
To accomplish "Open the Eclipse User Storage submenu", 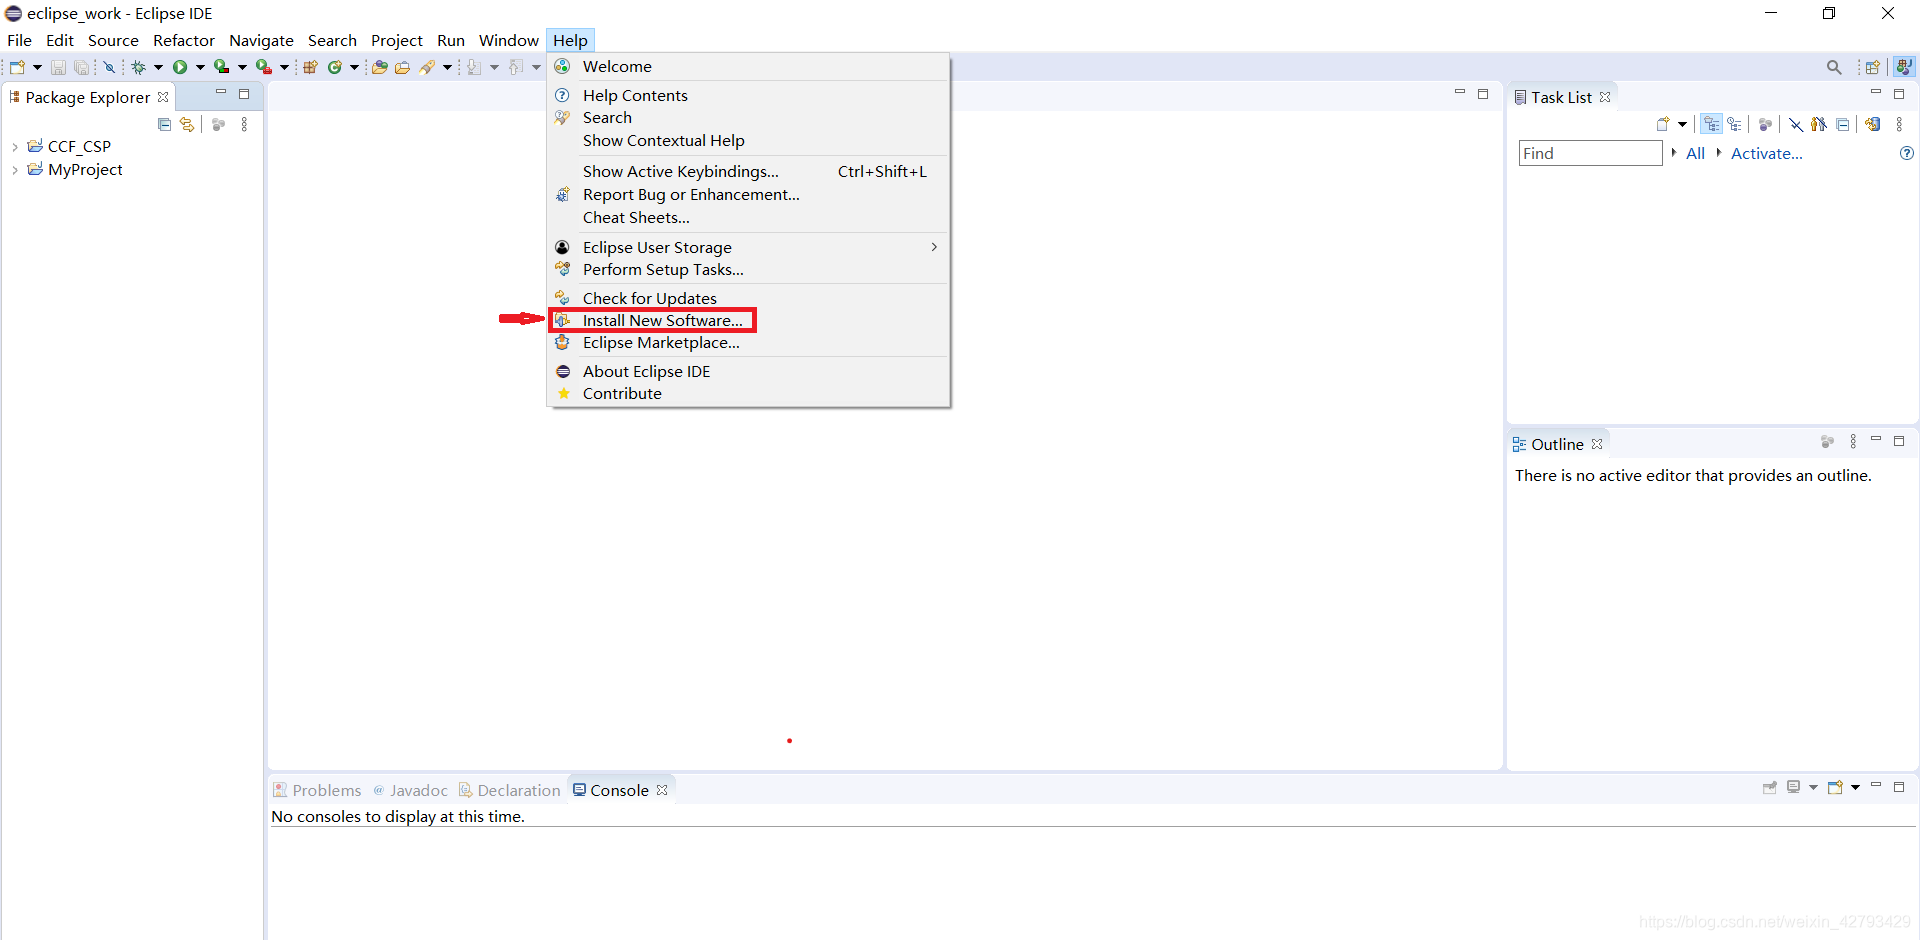I will 748,247.
